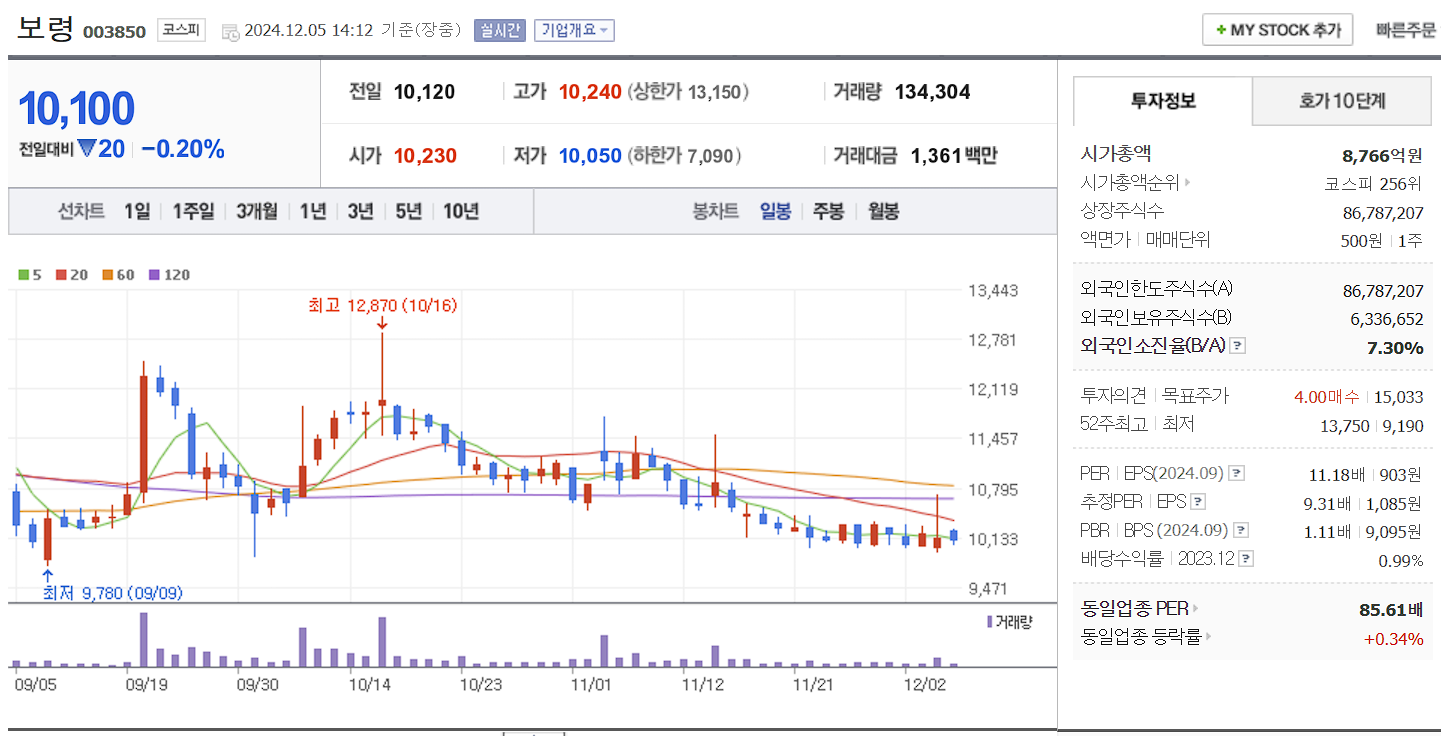
Task: Open help tooltip for PBR BPS(2024.09)
Action: 1240,530
